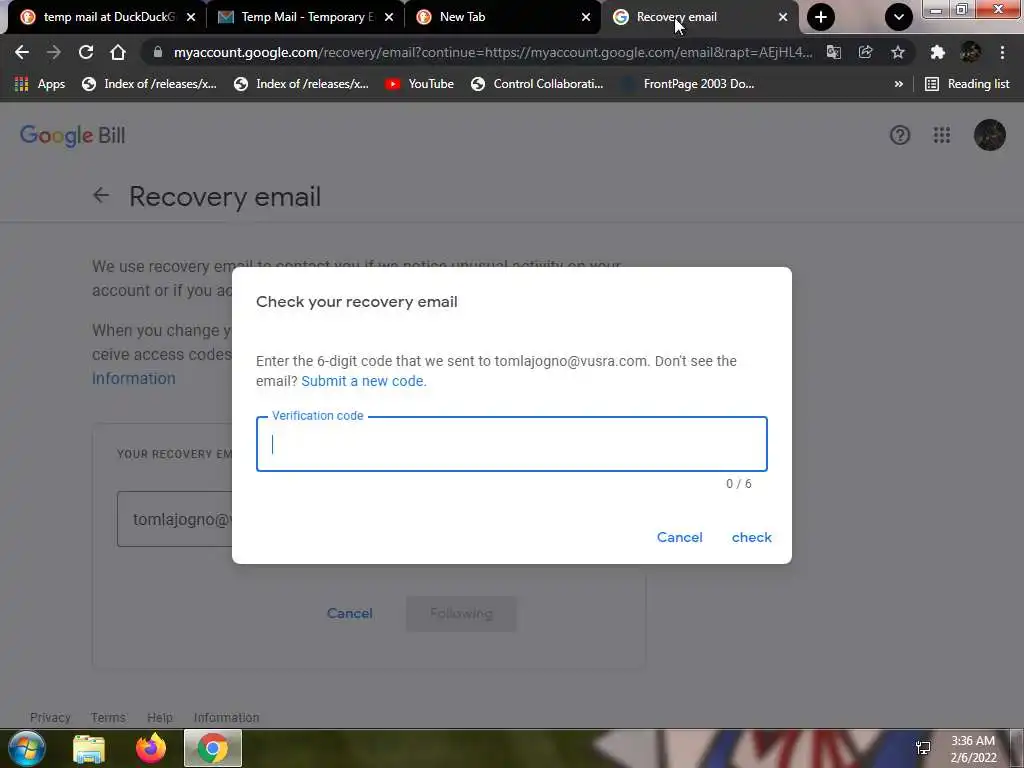Open a new tab with plus button
This screenshot has height=768, width=1024.
(821, 17)
